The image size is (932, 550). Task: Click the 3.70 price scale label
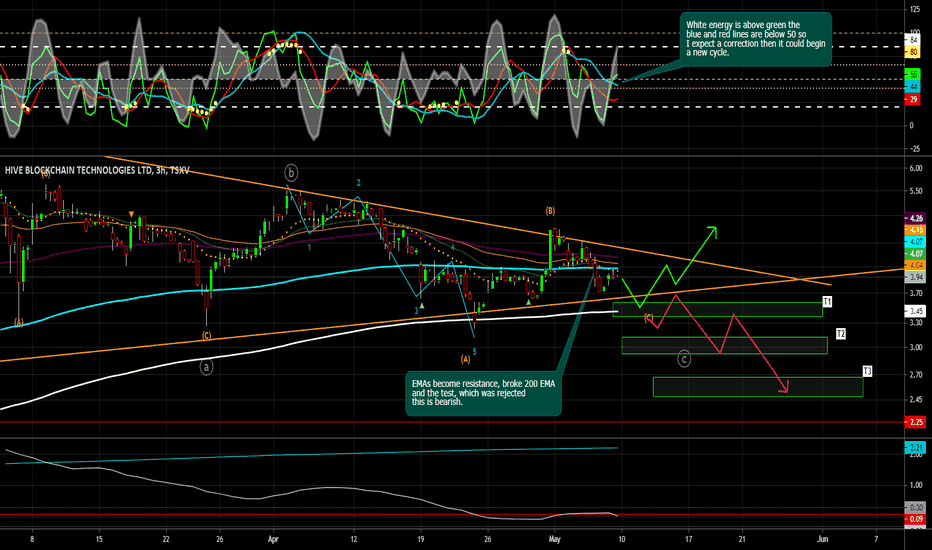coord(916,293)
